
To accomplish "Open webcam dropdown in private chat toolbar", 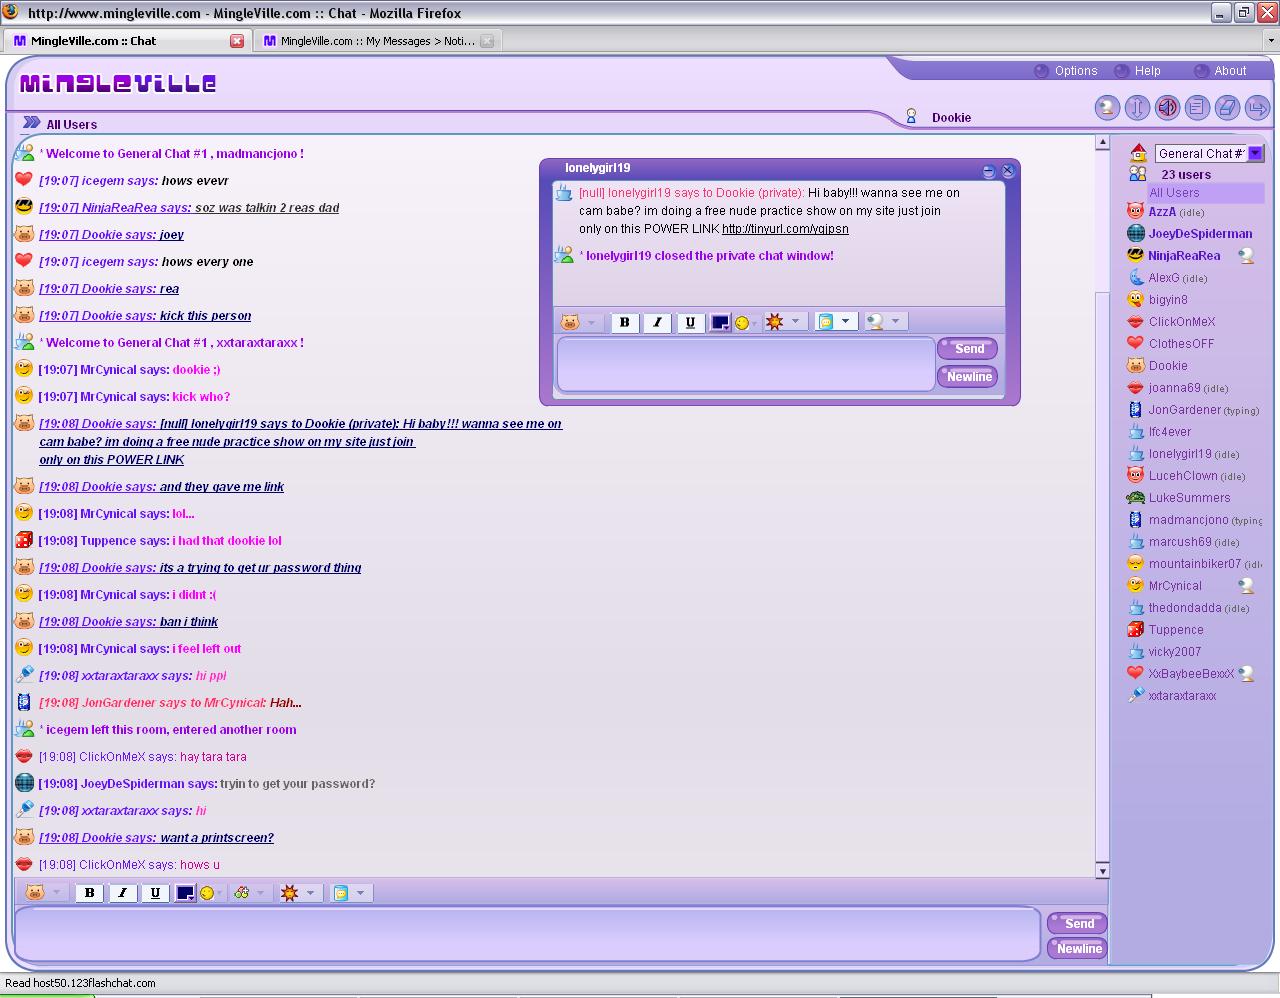I will click(x=884, y=322).
